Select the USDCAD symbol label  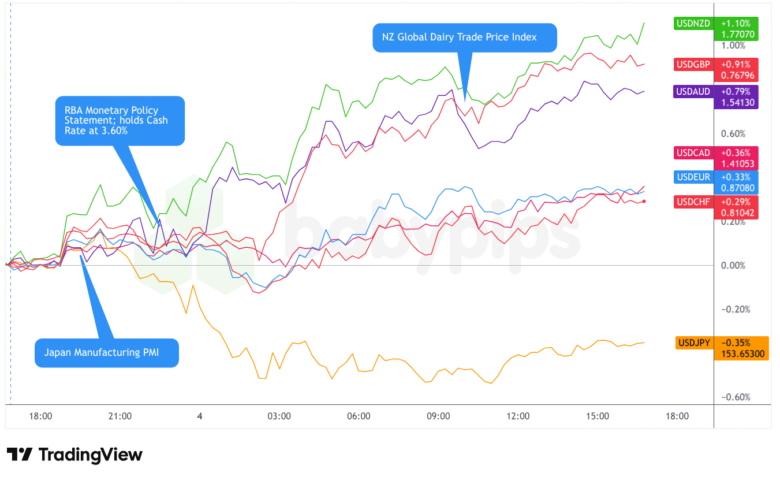click(692, 153)
